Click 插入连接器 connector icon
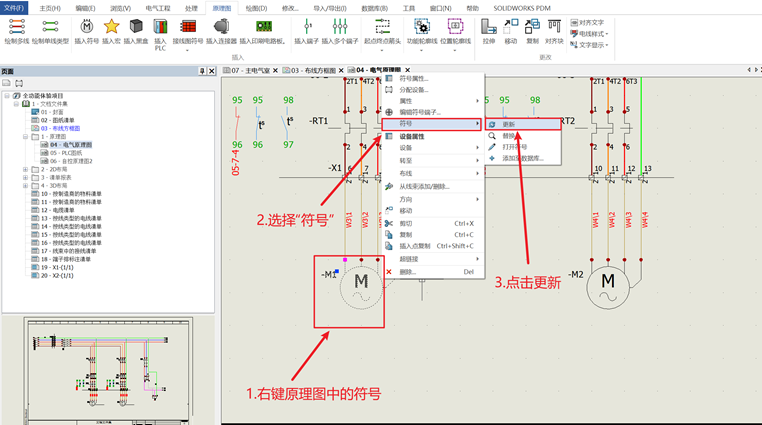This screenshot has height=425, width=762. click(221, 27)
